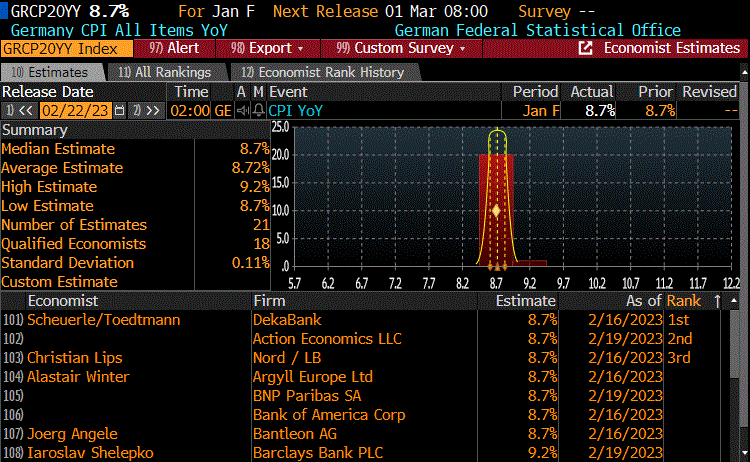This screenshot has width=750, height=462.
Task: Click the Median Estimate row
Action: 135,149
